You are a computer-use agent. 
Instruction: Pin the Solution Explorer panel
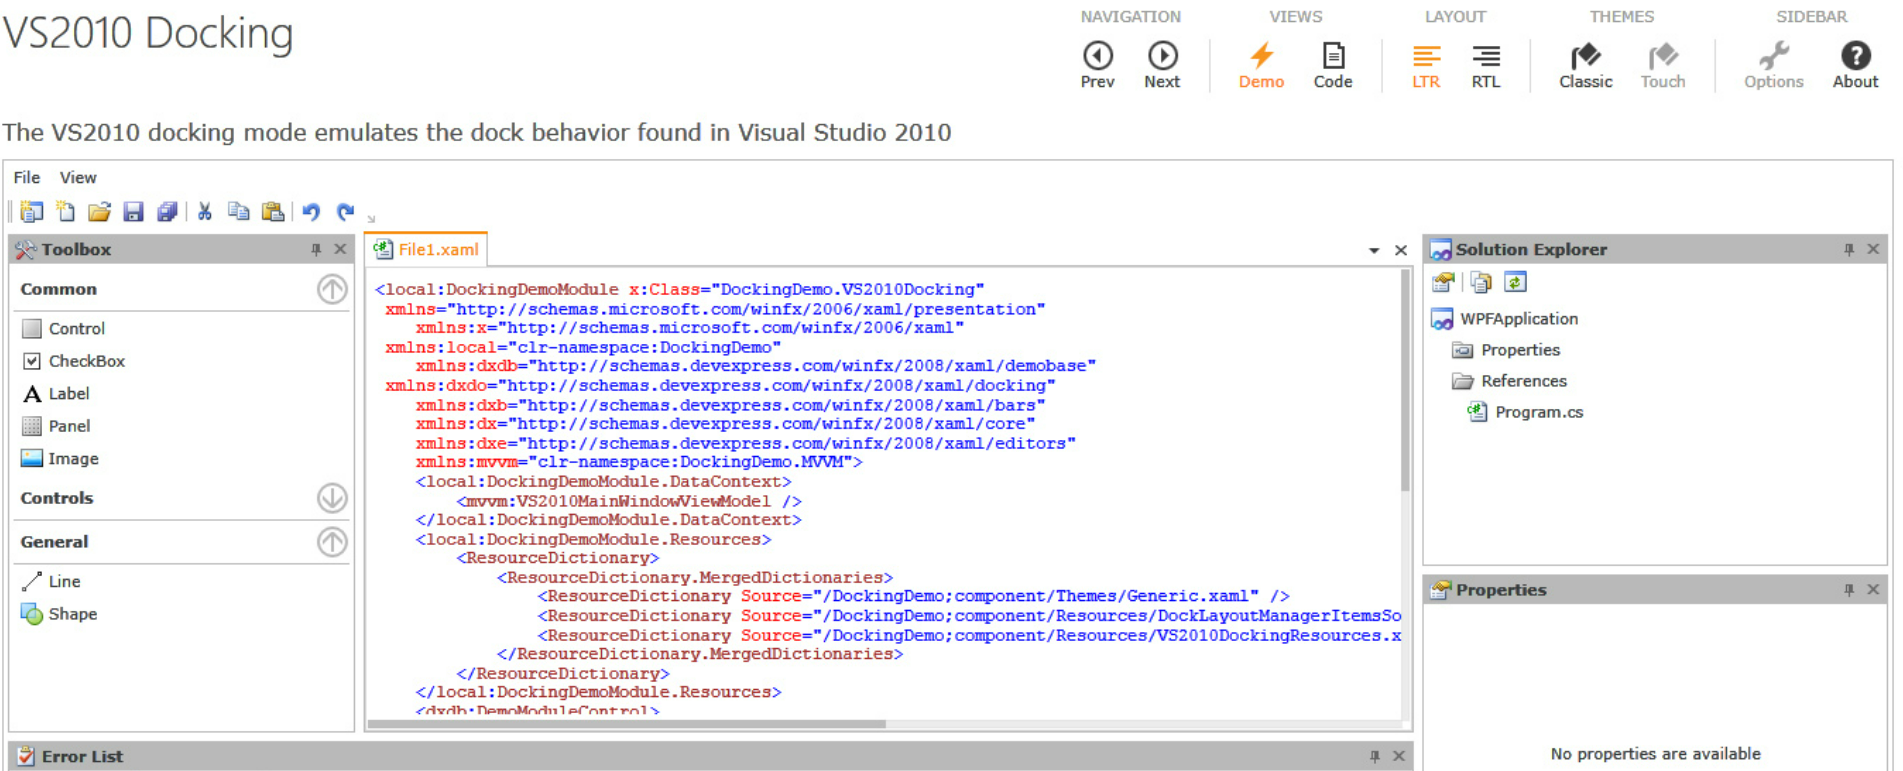[1849, 250]
